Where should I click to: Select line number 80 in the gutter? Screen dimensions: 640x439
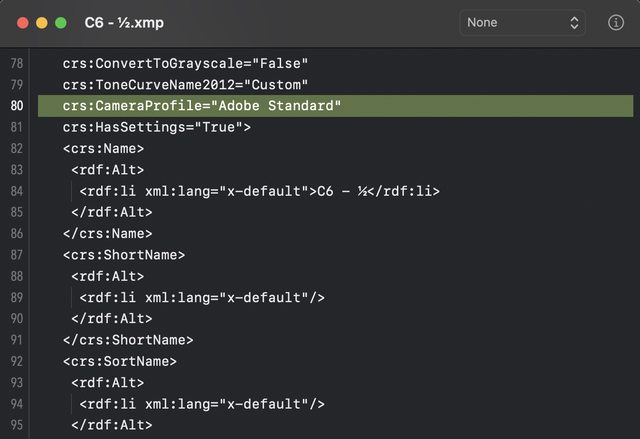pyautogui.click(x=17, y=106)
